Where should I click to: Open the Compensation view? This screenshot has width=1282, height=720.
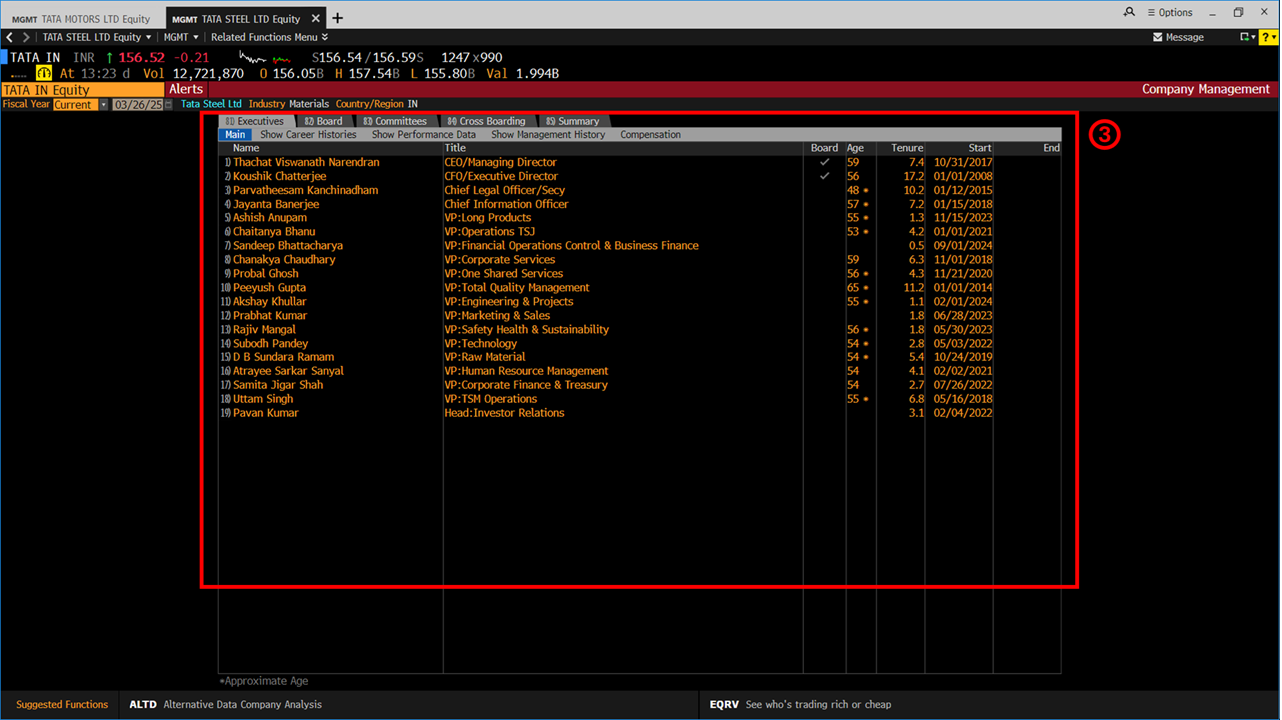pyautogui.click(x=650, y=134)
